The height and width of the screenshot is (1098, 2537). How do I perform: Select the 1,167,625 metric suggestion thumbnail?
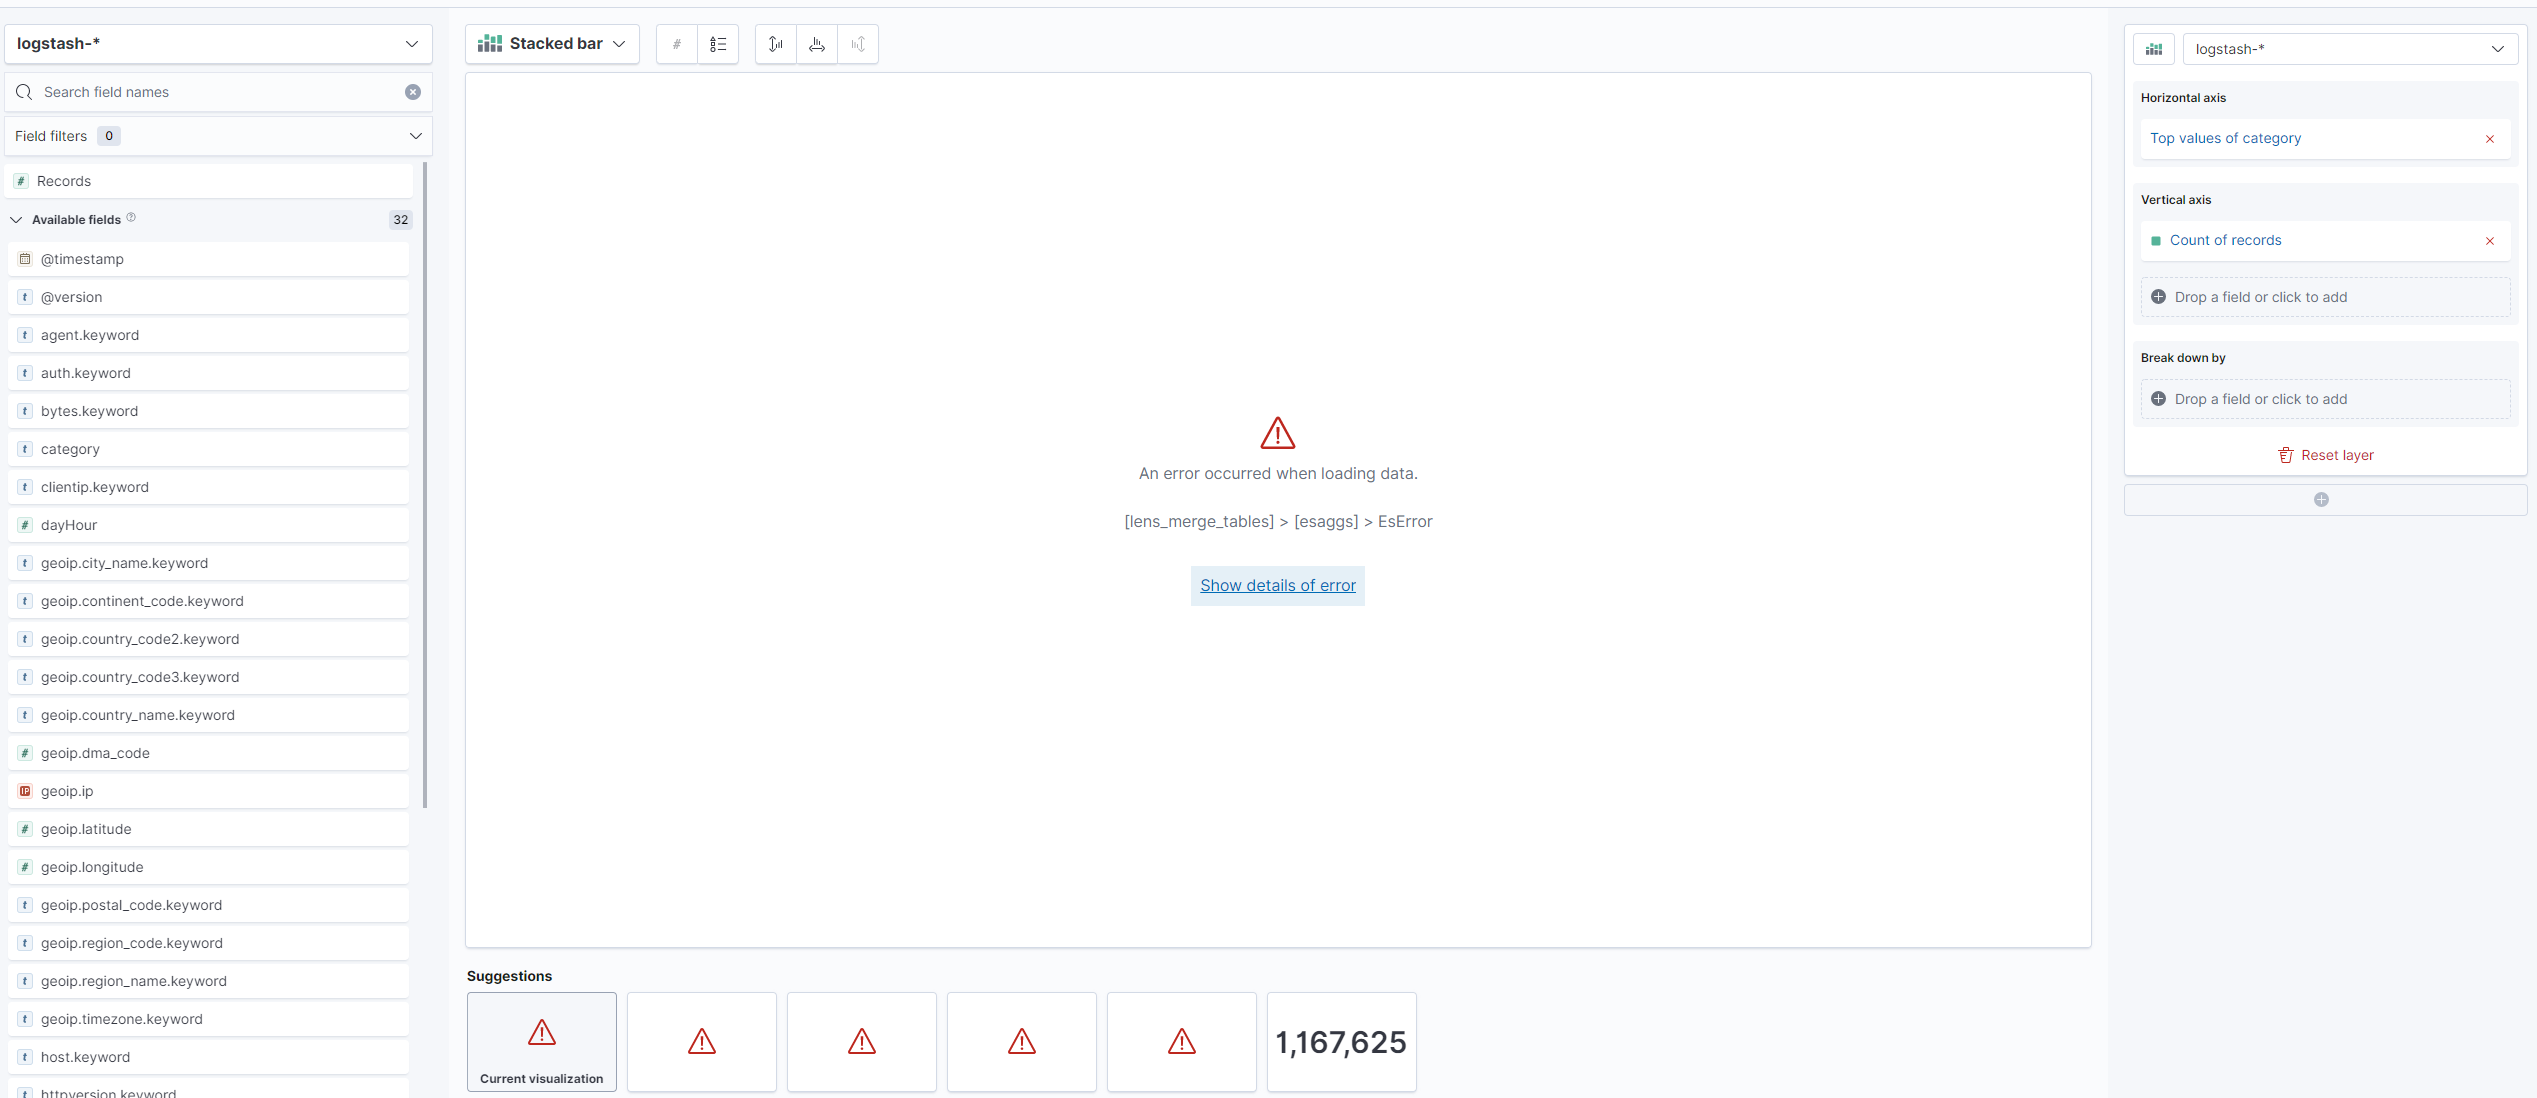tap(1341, 1042)
